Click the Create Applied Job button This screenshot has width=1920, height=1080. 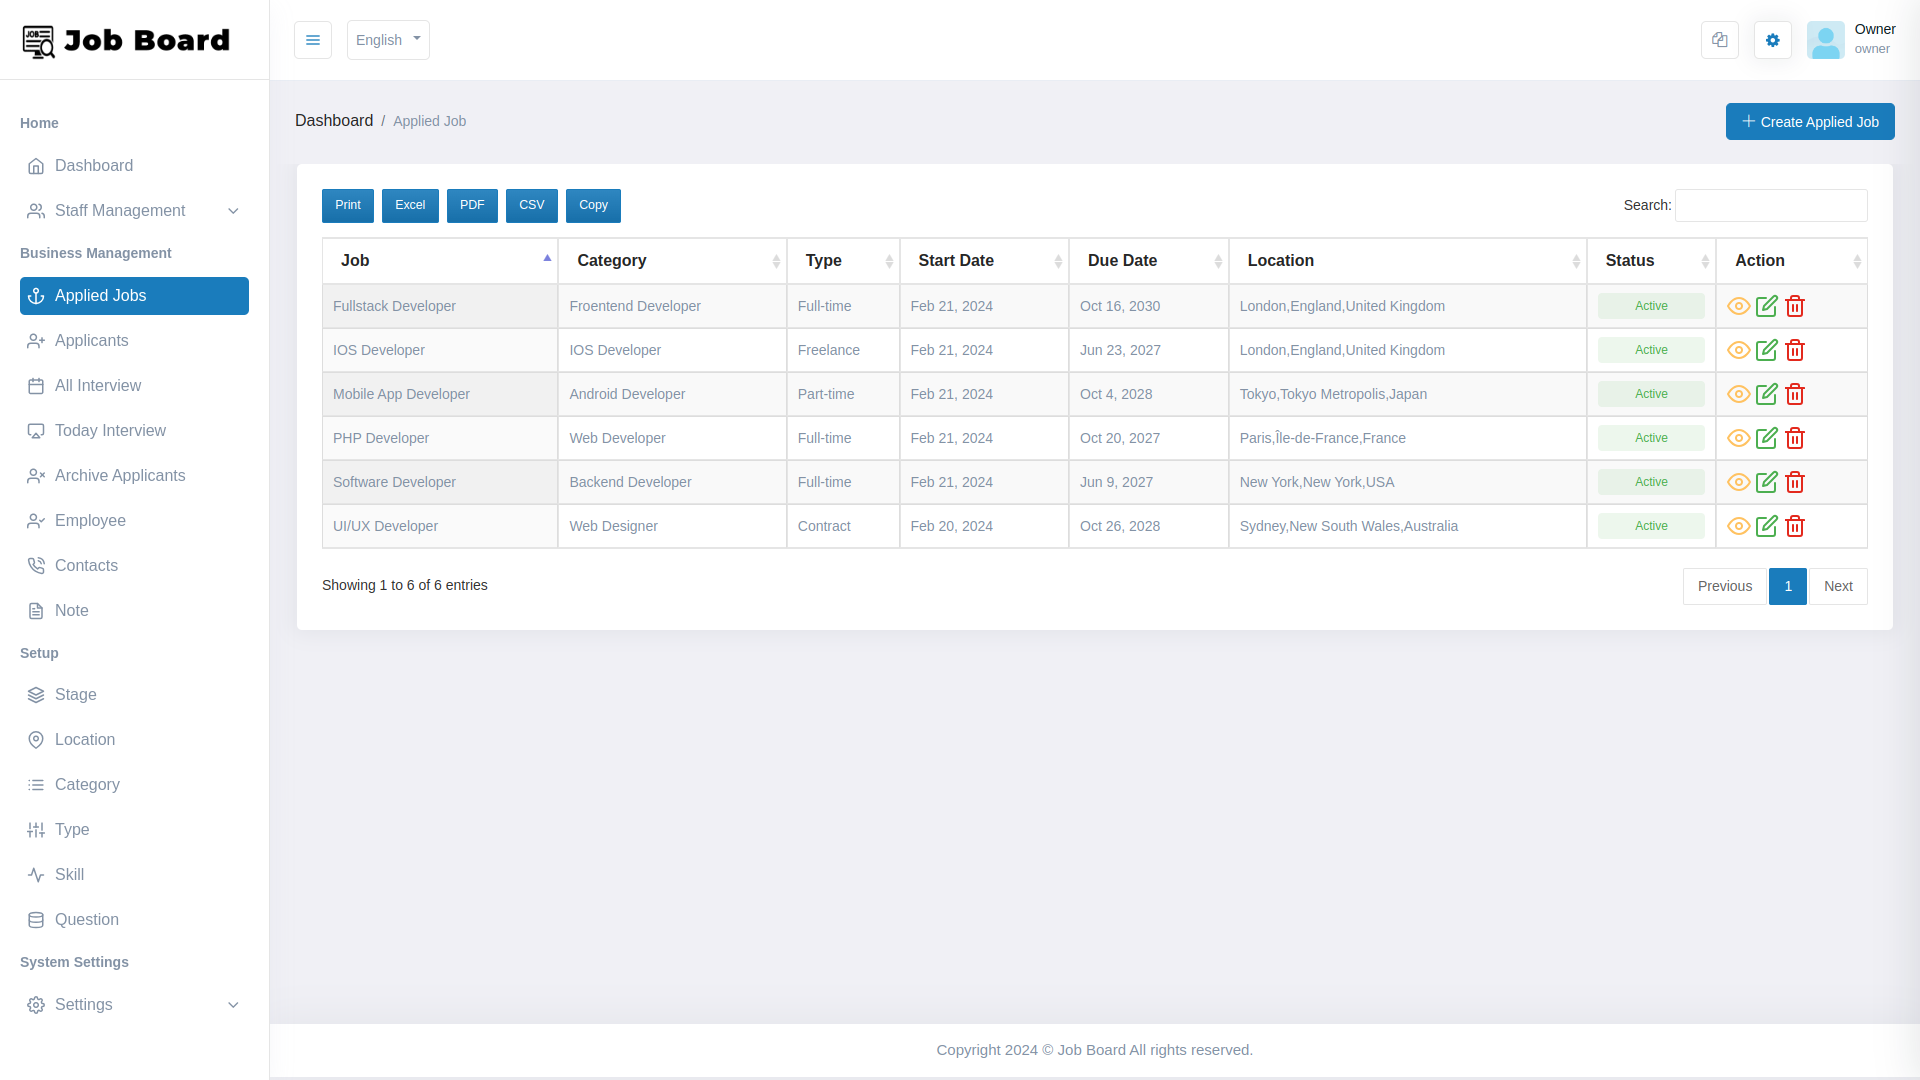tap(1810, 121)
